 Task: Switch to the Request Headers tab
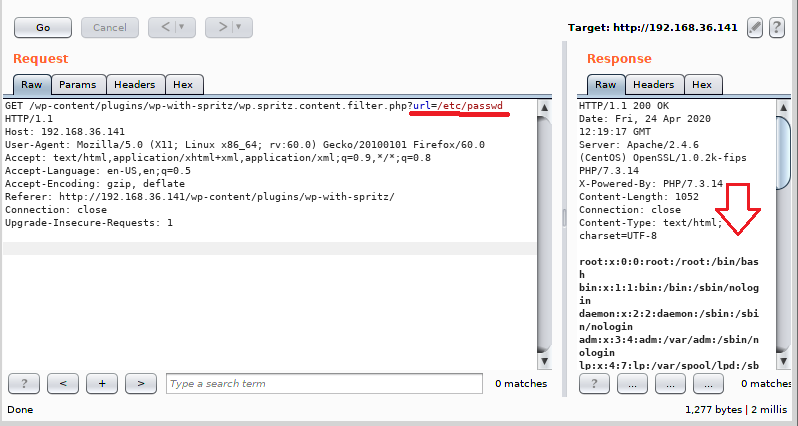click(x=135, y=84)
